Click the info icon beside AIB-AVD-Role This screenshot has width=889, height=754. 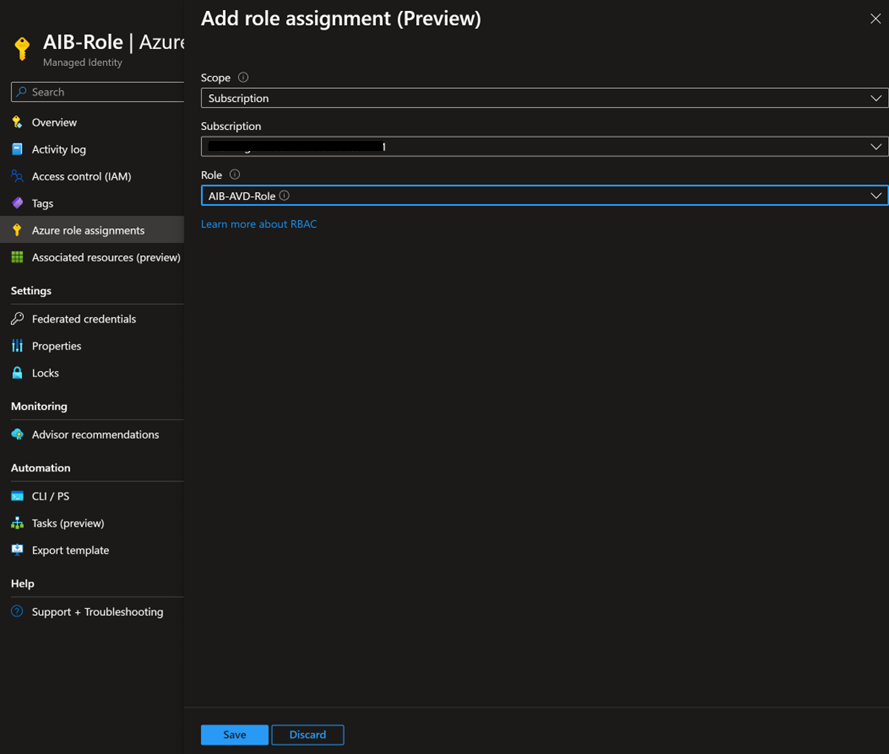click(285, 196)
